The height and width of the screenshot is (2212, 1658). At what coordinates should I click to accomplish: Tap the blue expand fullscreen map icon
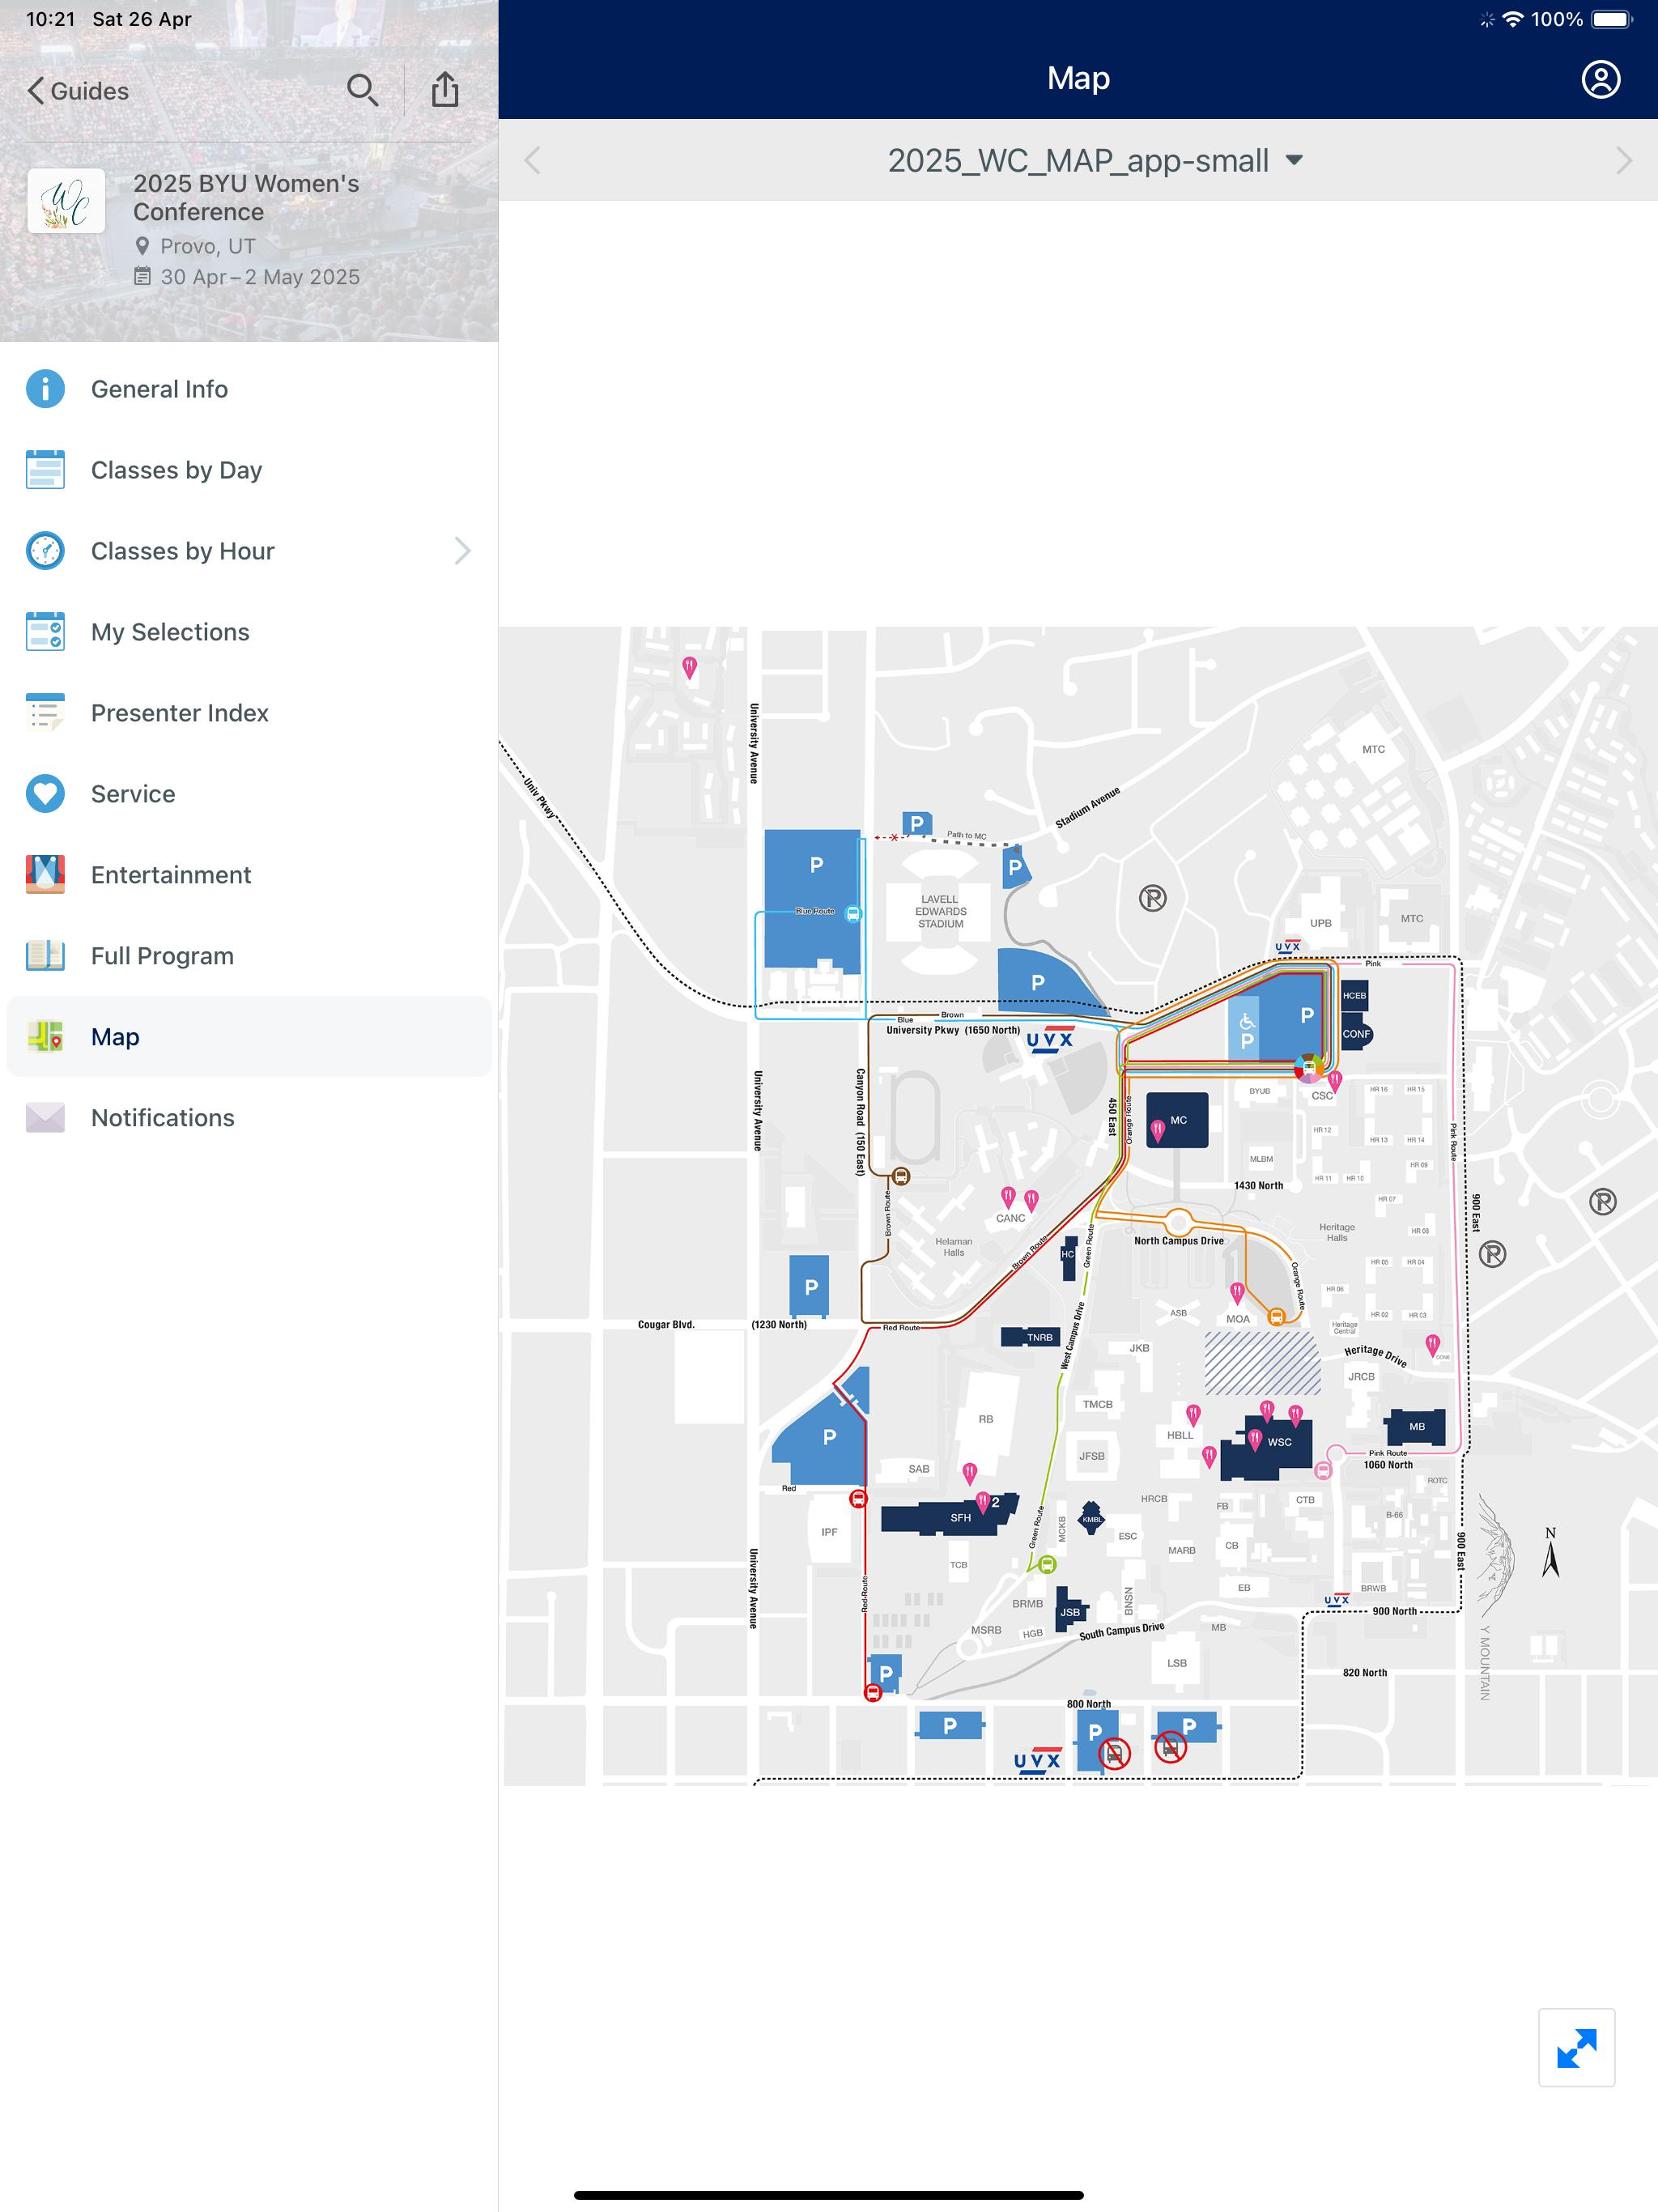1576,2047
